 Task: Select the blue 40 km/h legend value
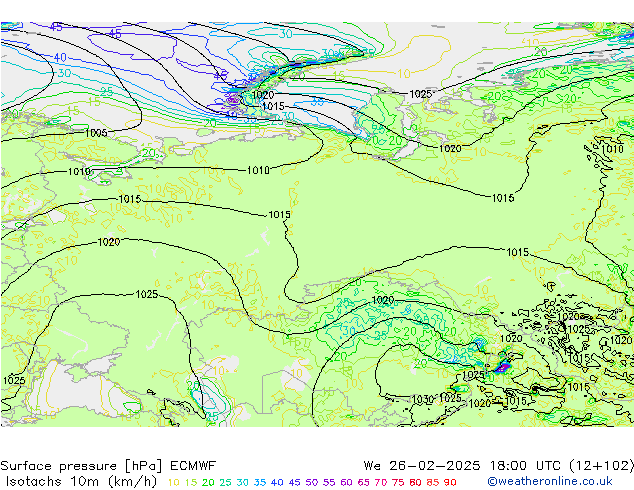coord(277,482)
